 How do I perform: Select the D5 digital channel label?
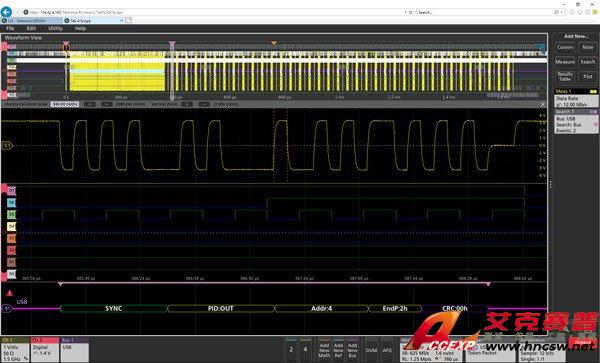12,215
